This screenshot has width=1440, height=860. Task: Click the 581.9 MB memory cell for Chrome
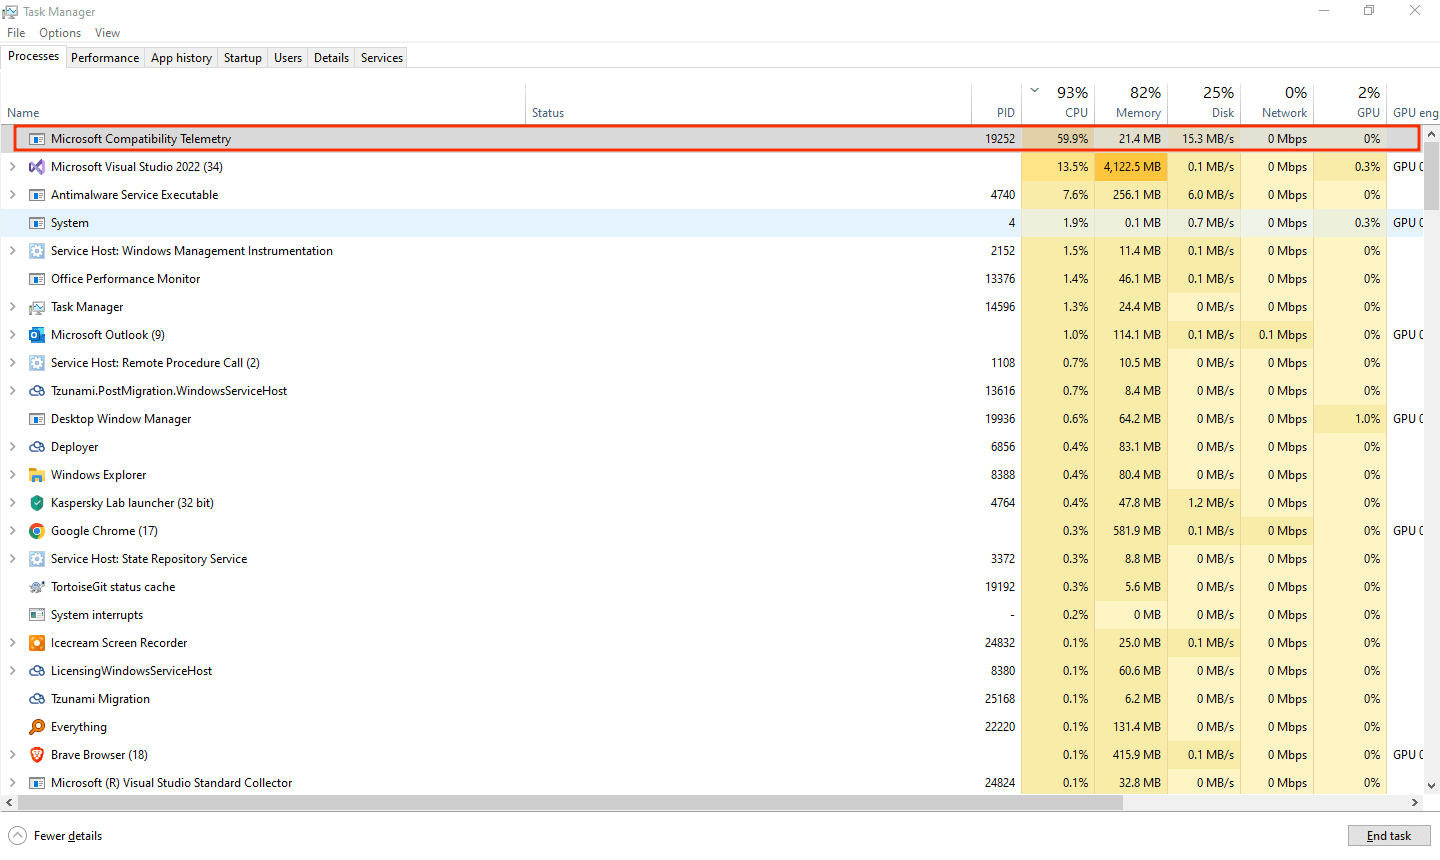[x=1131, y=531]
